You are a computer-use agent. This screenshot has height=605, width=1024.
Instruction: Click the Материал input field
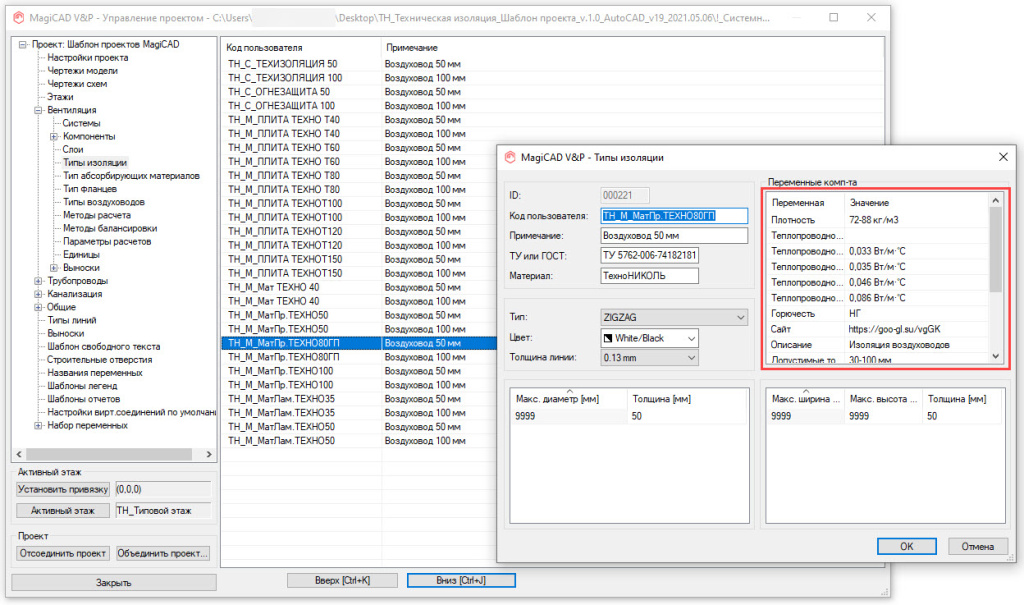pyautogui.click(x=673, y=275)
